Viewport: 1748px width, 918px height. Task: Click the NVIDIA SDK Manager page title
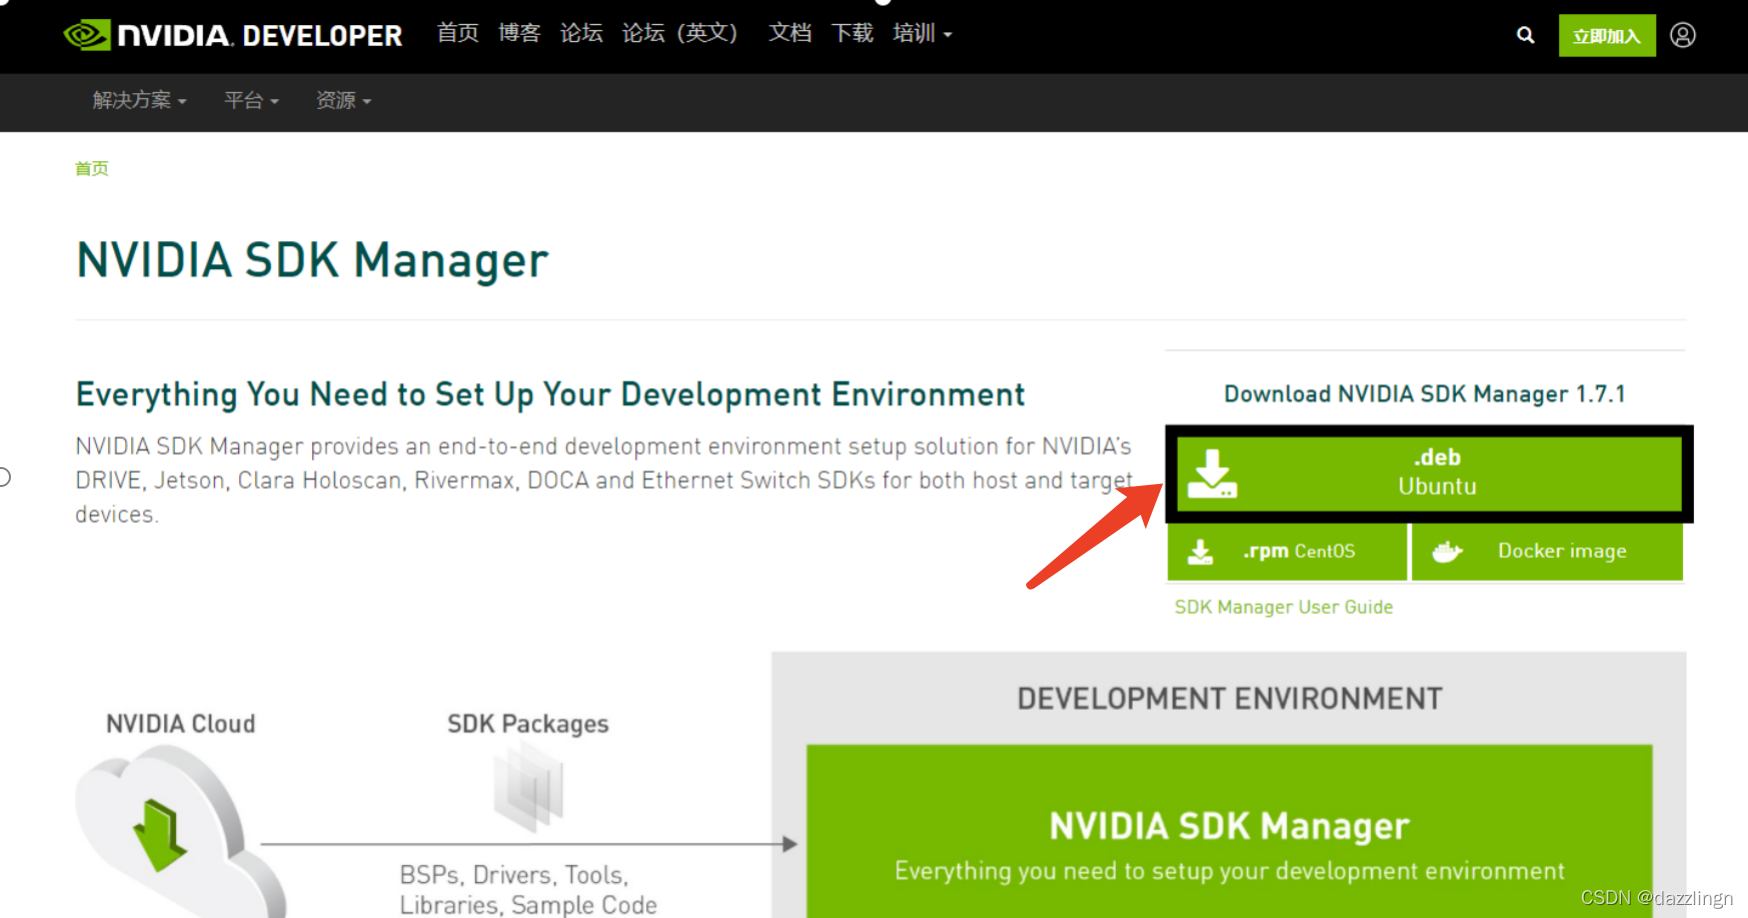pos(312,260)
